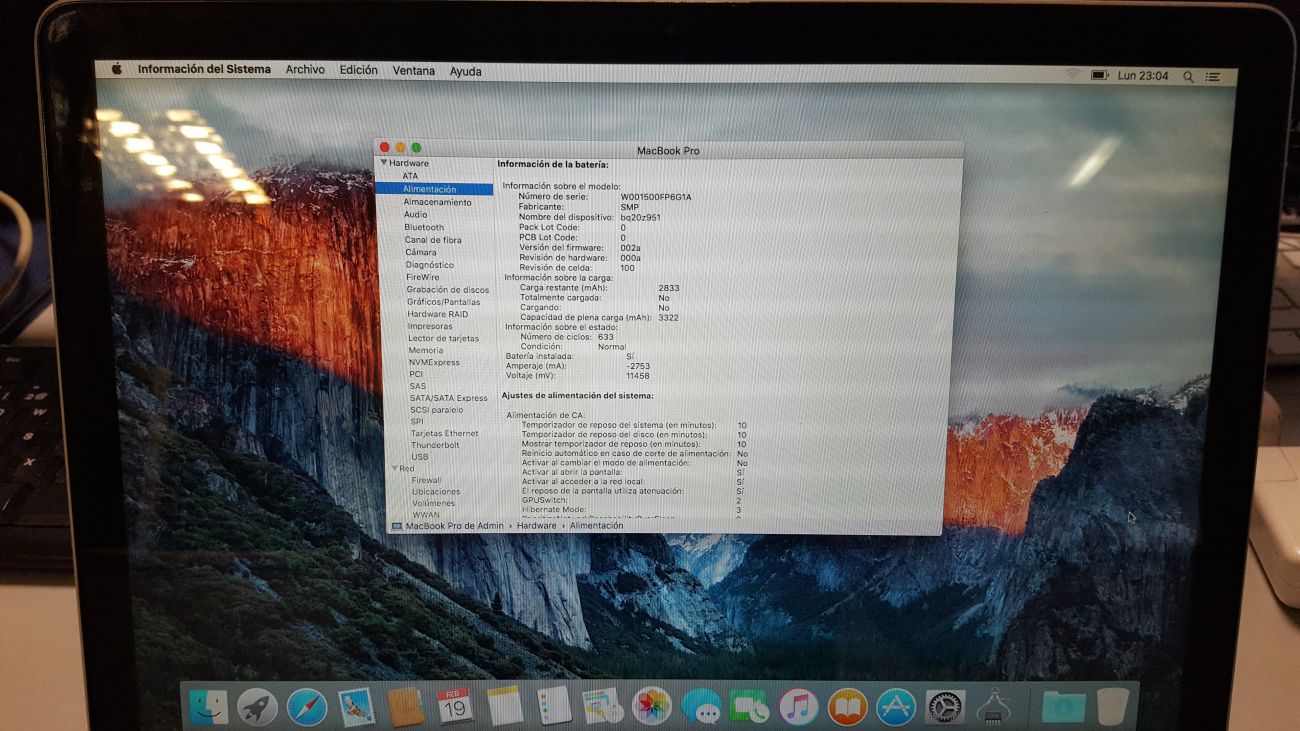The image size is (1300, 731).
Task: Select Audio in the sidebar
Action: click(415, 214)
